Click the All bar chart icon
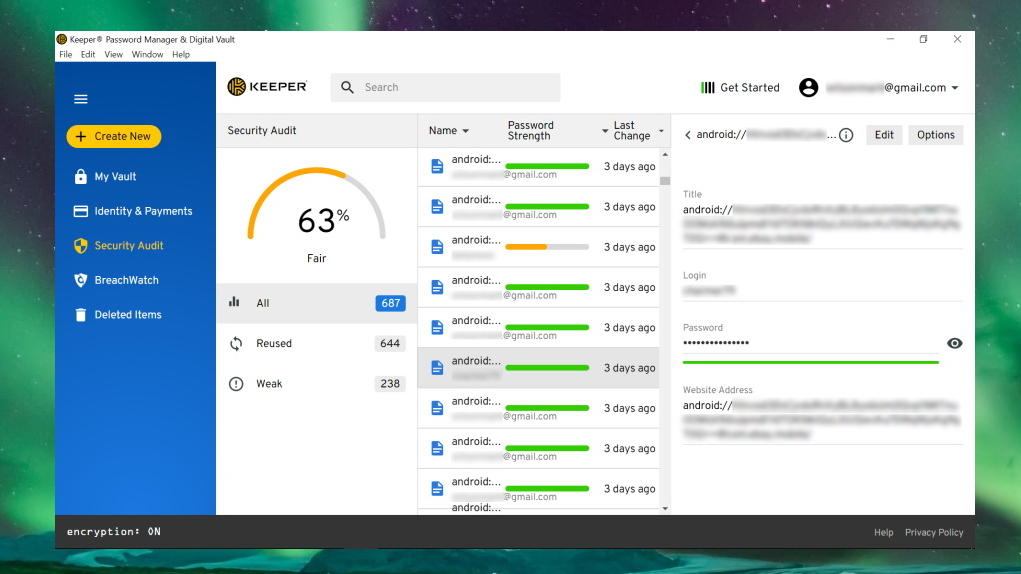Screen dimensions: 1021x574 click(x=234, y=302)
